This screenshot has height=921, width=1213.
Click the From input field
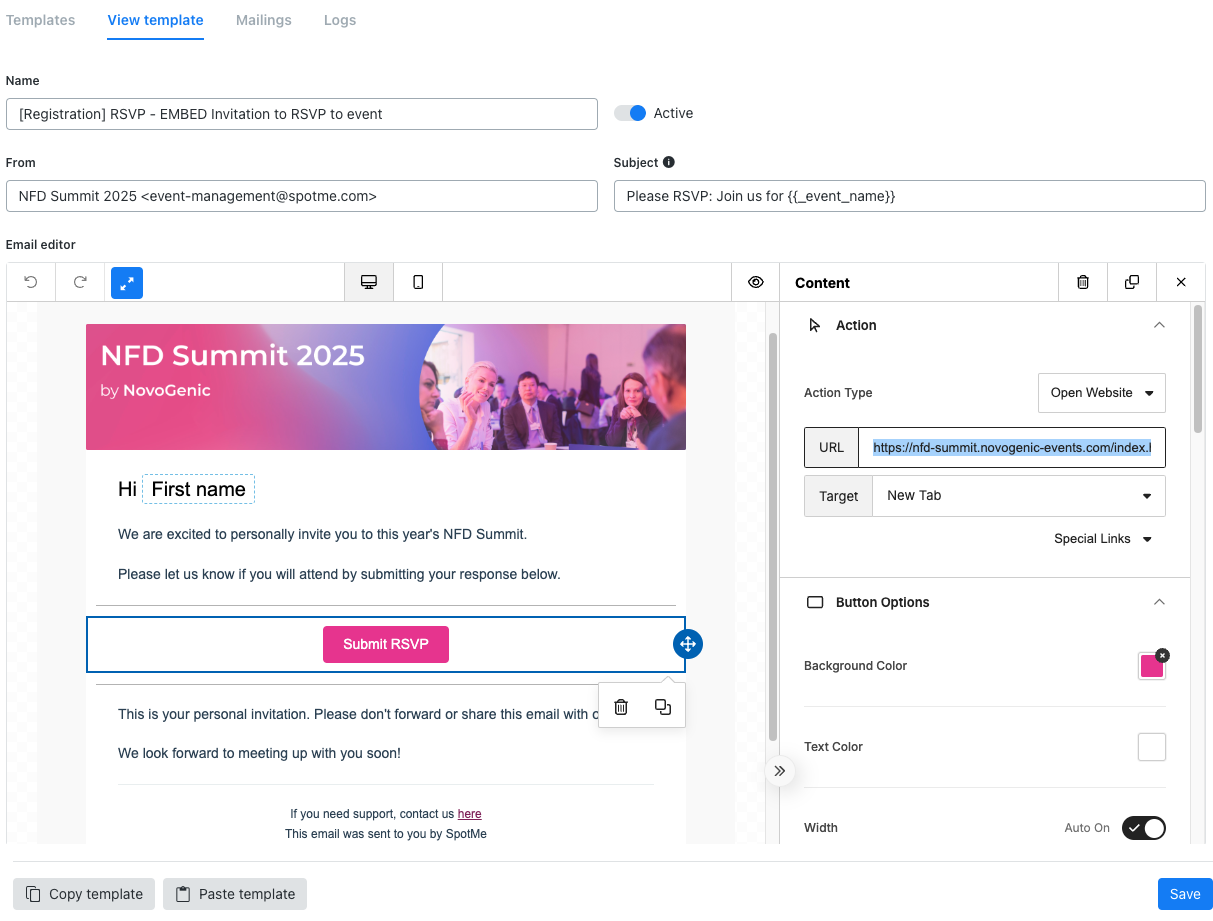click(x=302, y=196)
